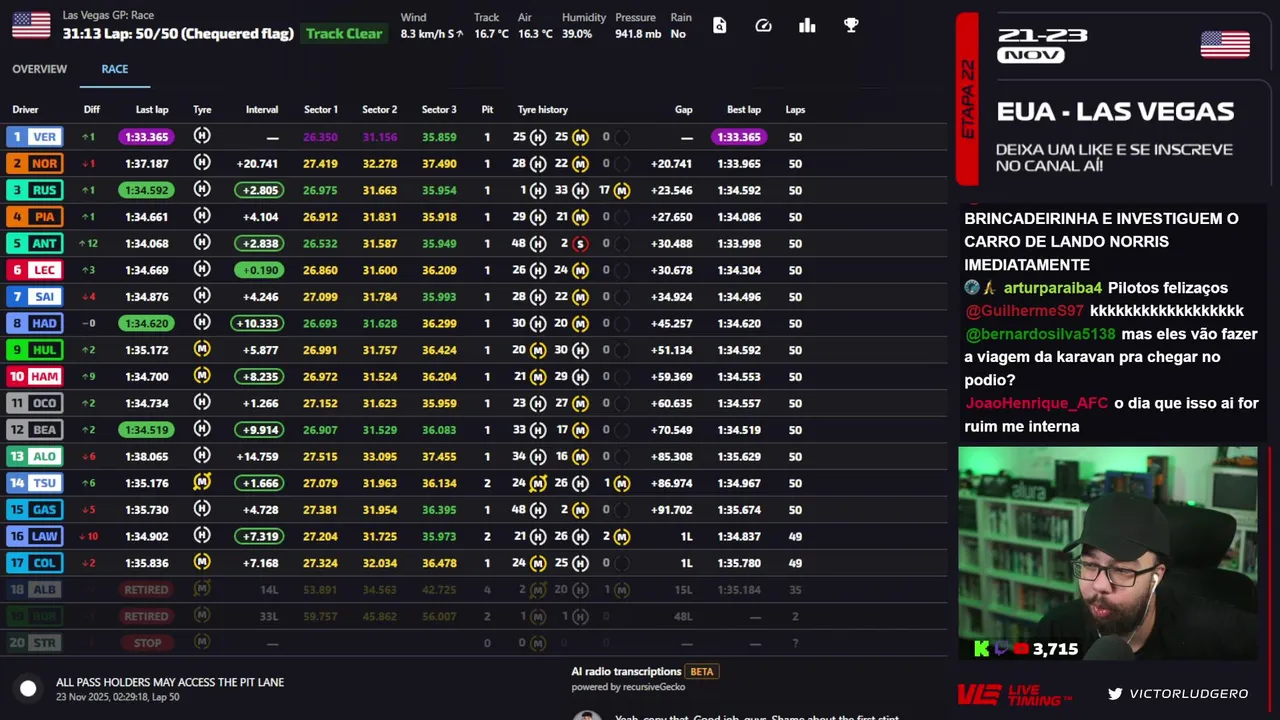1280x720 pixels.
Task: Click the medium tyre icon in HUL row
Action: (x=202, y=349)
